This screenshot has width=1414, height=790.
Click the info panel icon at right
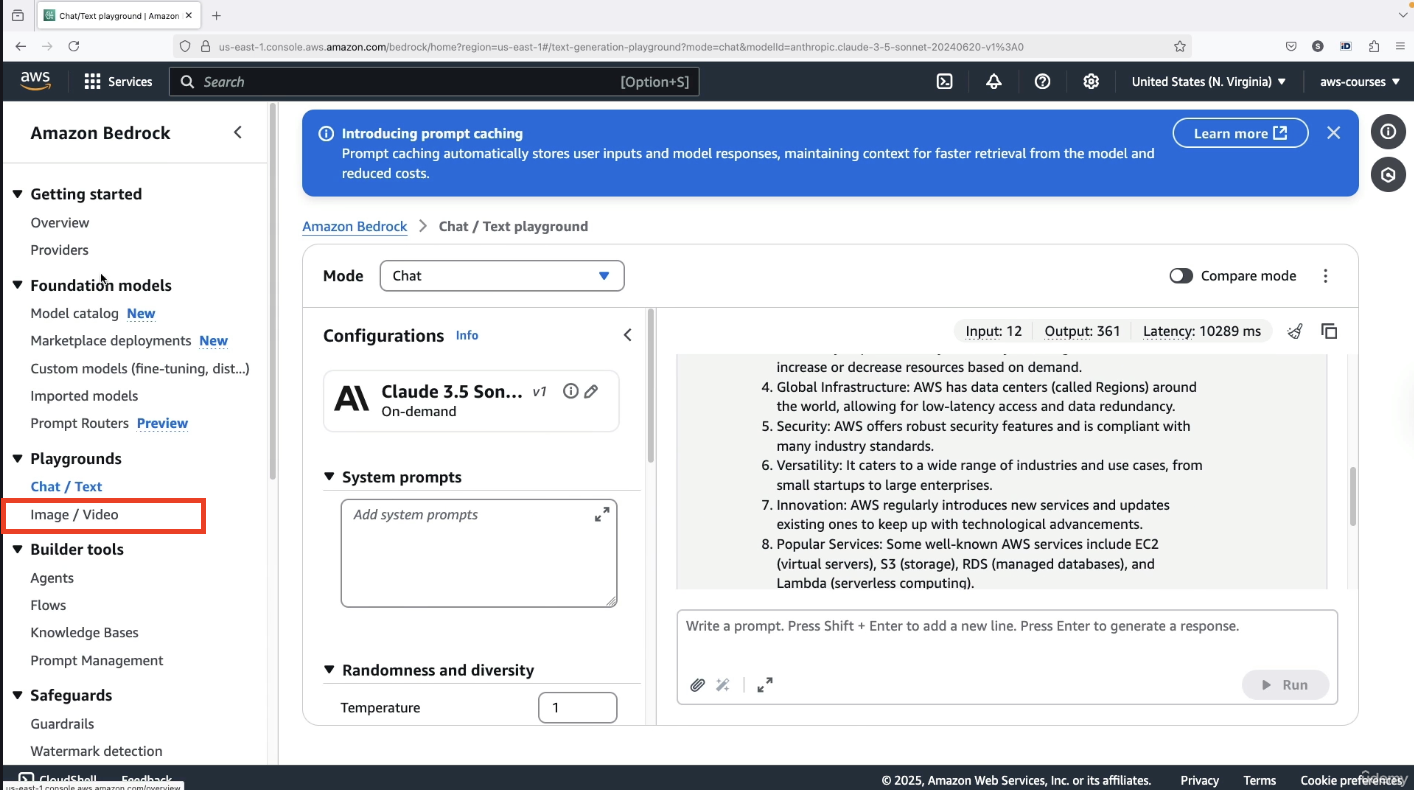pos(1388,132)
